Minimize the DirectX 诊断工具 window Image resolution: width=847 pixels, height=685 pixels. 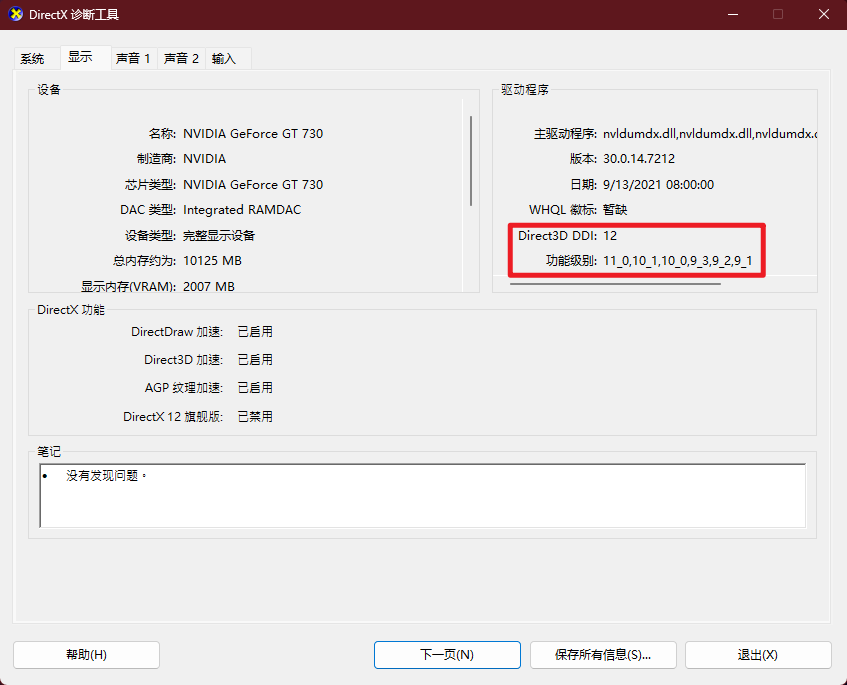733,14
